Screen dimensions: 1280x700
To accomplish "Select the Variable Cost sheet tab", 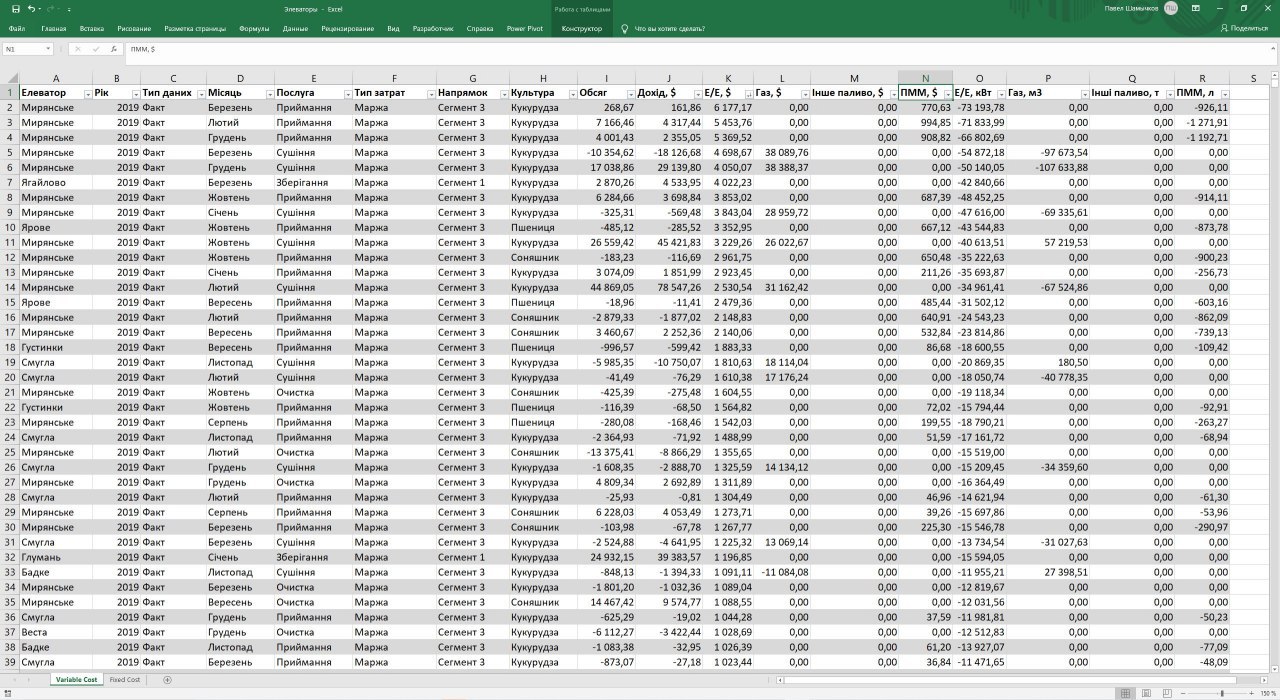I will (77, 680).
